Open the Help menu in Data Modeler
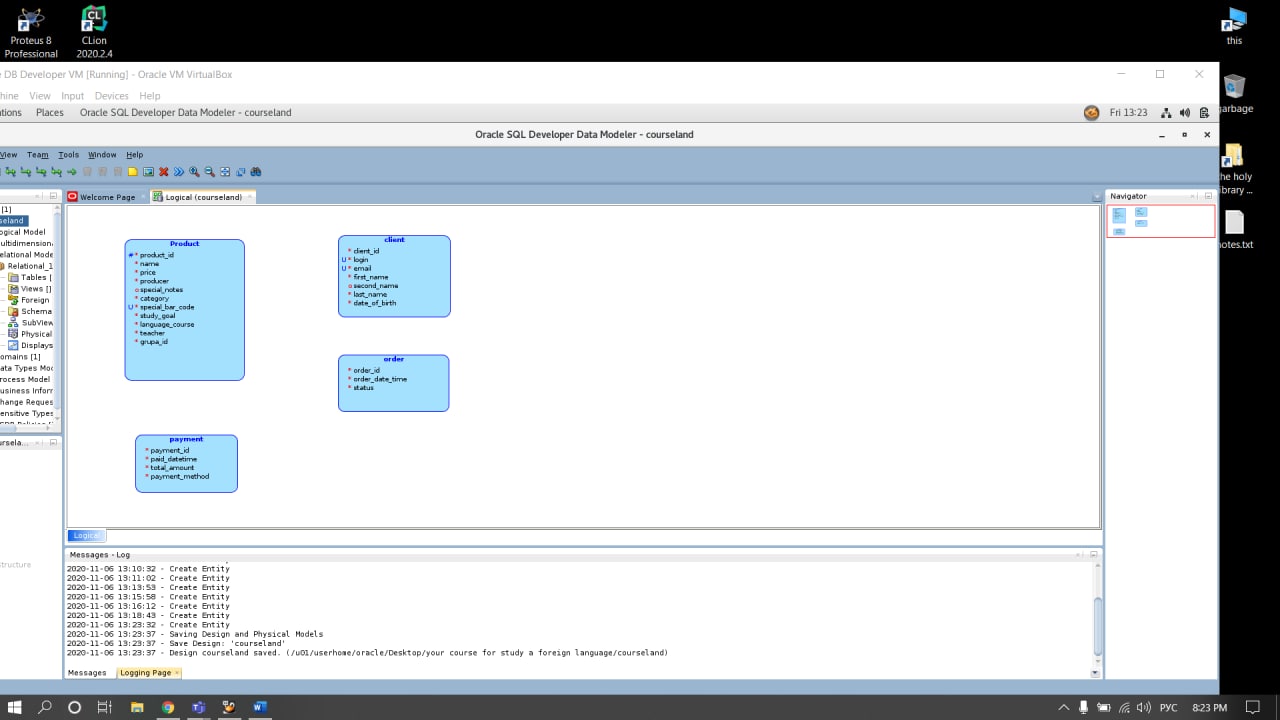 click(x=134, y=155)
